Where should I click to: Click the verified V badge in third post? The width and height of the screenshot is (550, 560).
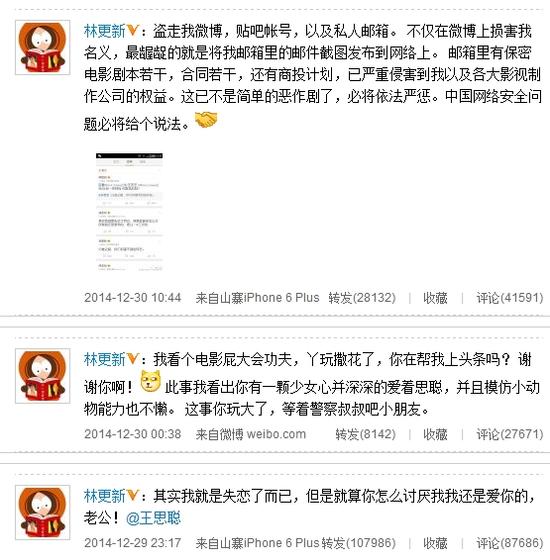[132, 496]
